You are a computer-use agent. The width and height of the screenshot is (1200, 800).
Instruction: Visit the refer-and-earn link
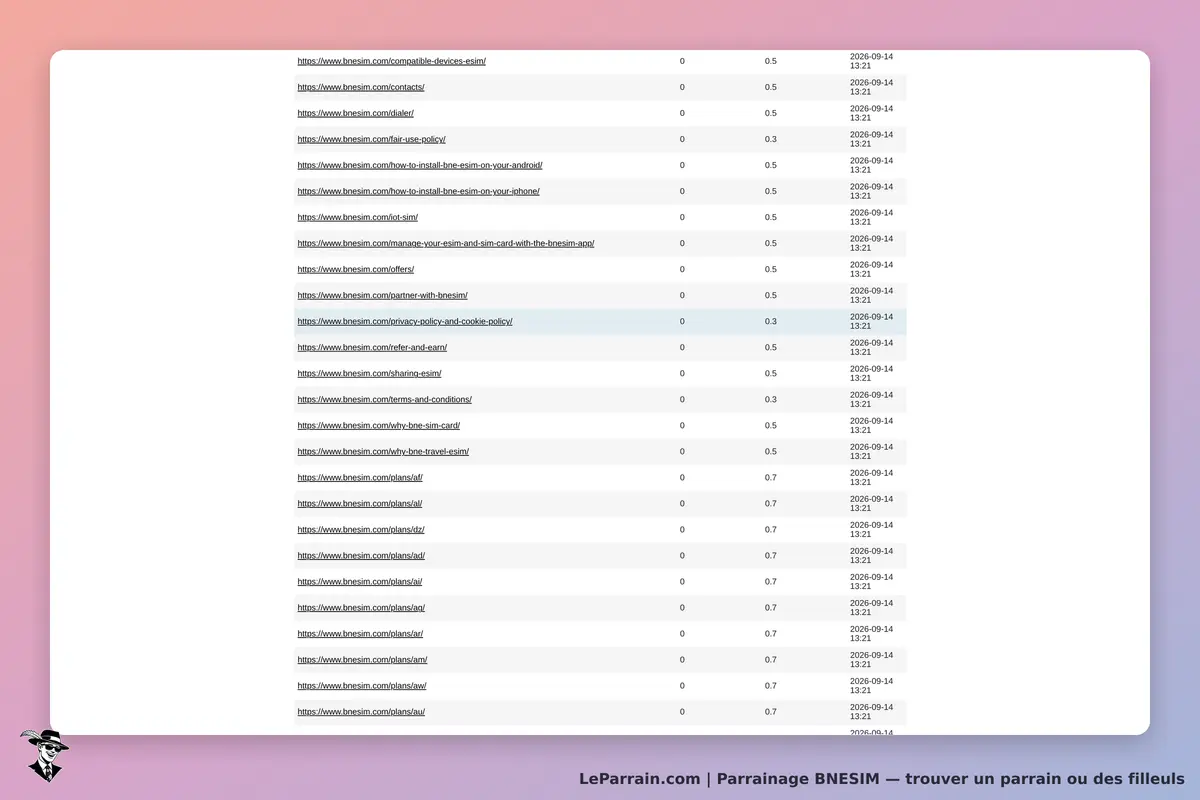click(372, 347)
